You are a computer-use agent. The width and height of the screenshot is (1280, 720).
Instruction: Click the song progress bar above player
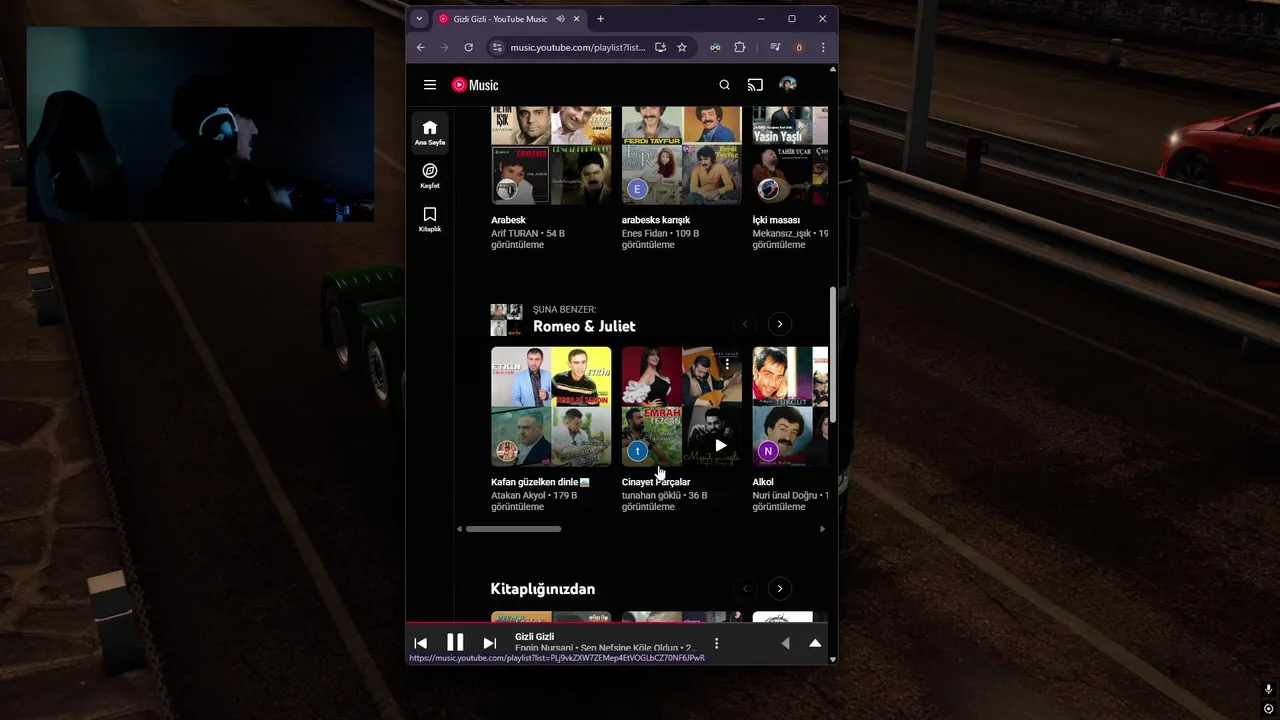point(617,623)
